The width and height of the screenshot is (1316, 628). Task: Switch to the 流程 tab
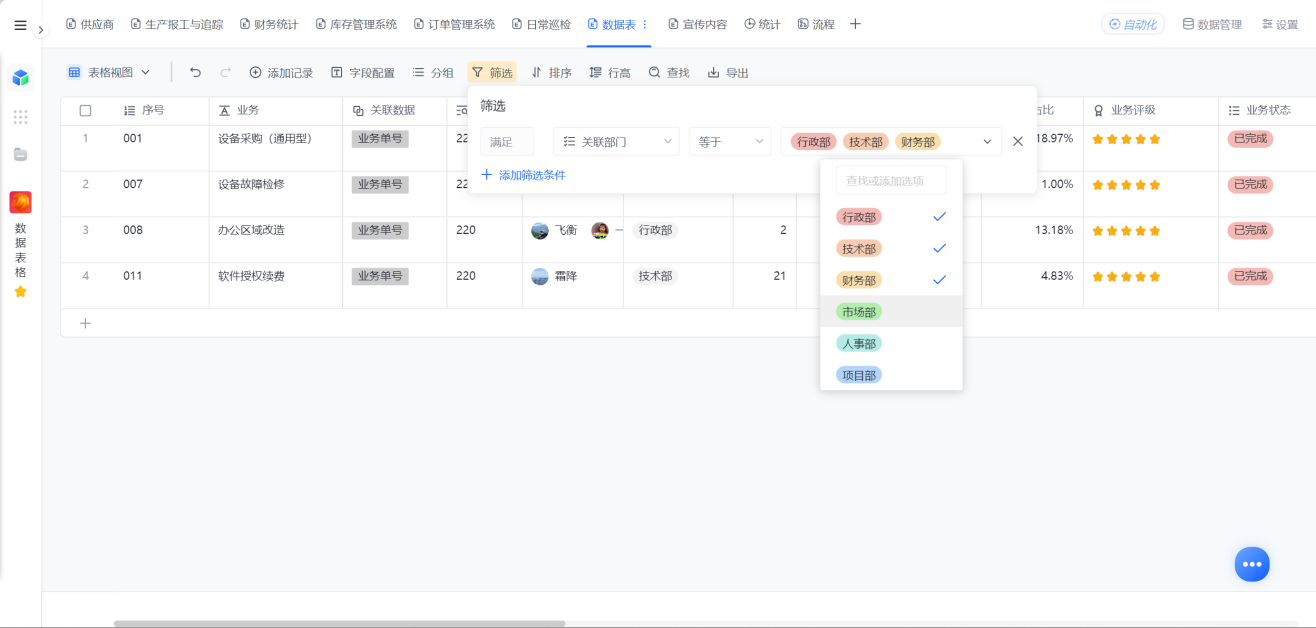point(816,24)
